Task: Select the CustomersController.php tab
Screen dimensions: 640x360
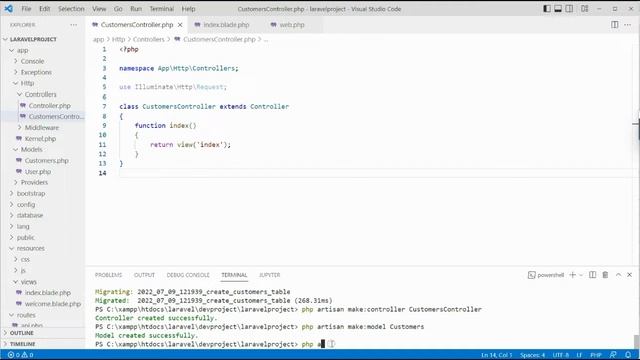Action: (x=137, y=25)
